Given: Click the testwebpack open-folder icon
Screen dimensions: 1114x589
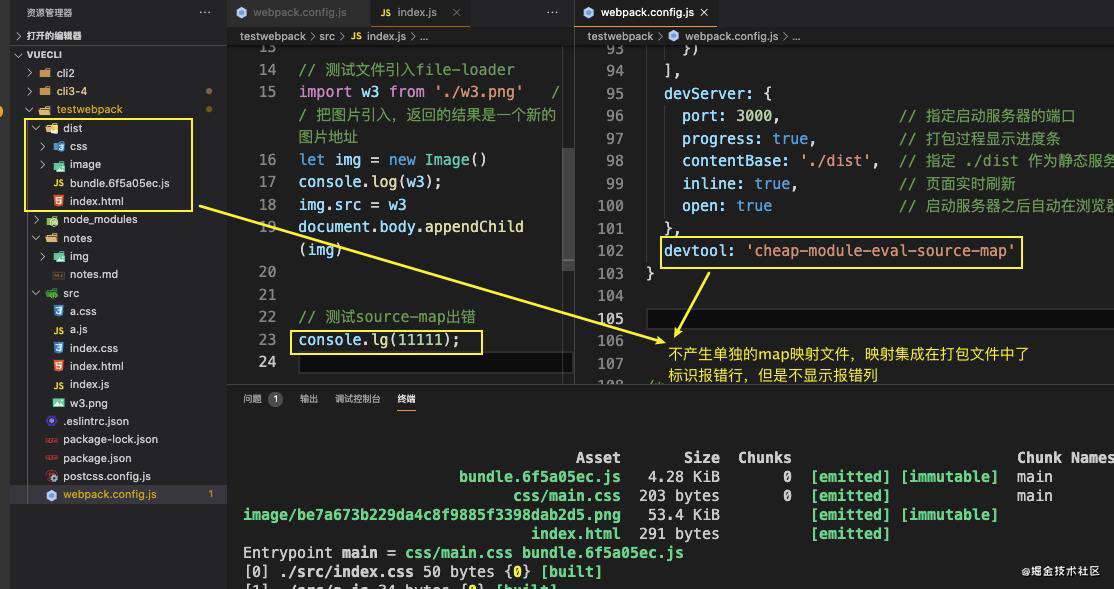Looking at the screenshot, I should click(x=45, y=109).
